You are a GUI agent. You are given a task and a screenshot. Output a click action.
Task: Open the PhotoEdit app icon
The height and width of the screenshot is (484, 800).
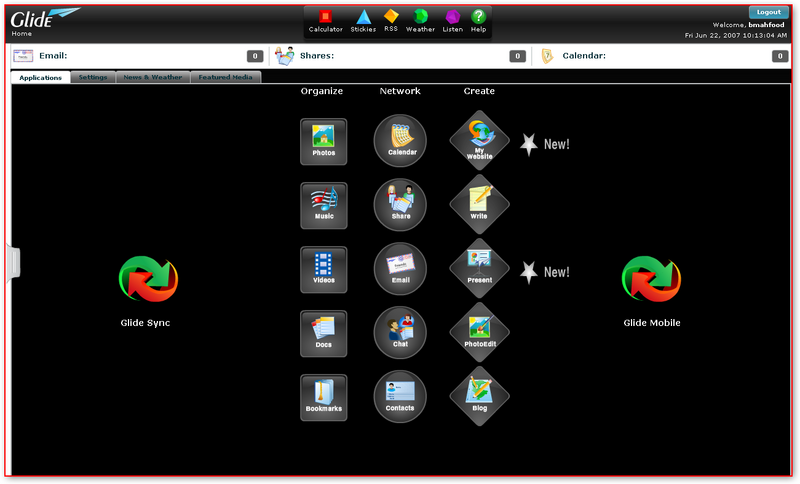[480, 332]
